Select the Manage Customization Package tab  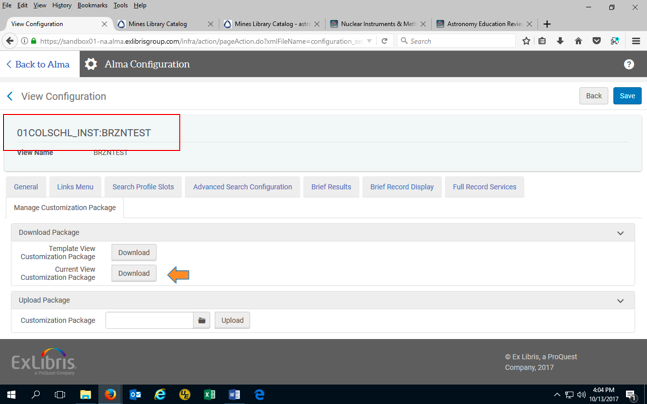click(65, 208)
